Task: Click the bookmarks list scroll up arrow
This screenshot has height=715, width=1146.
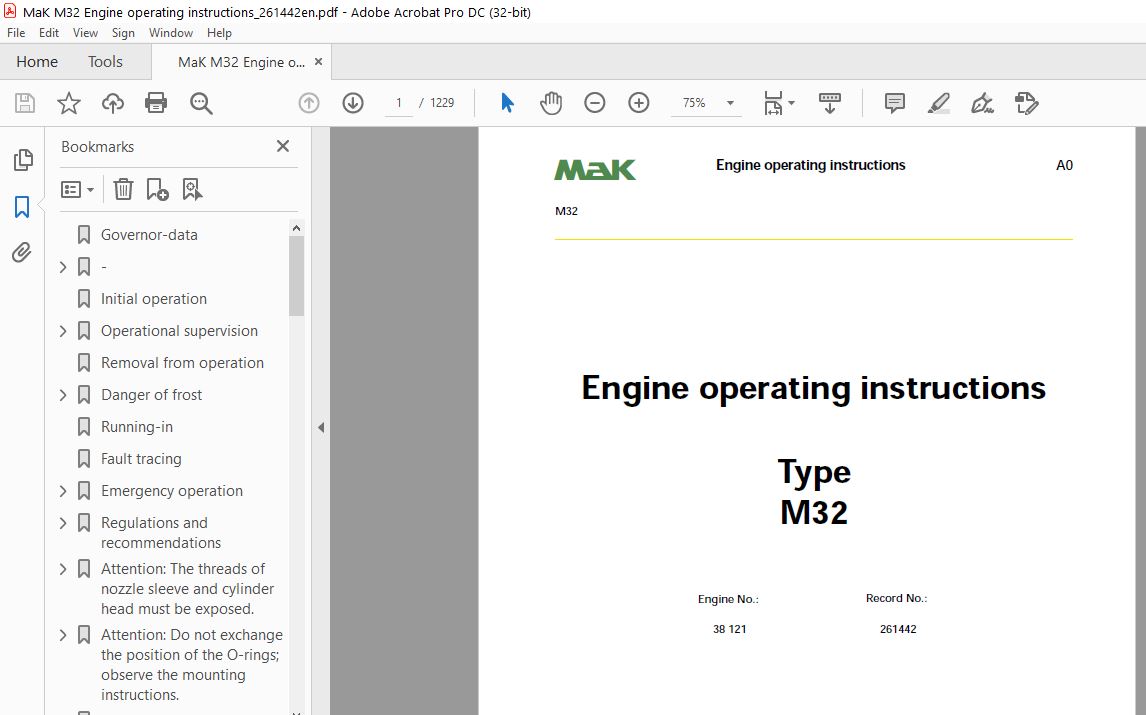Action: pos(296,228)
